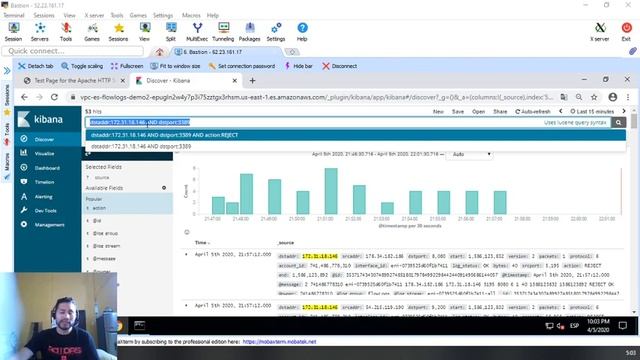Select second suggestion without action:REJECT
This screenshot has width=640, height=360.
356,146
